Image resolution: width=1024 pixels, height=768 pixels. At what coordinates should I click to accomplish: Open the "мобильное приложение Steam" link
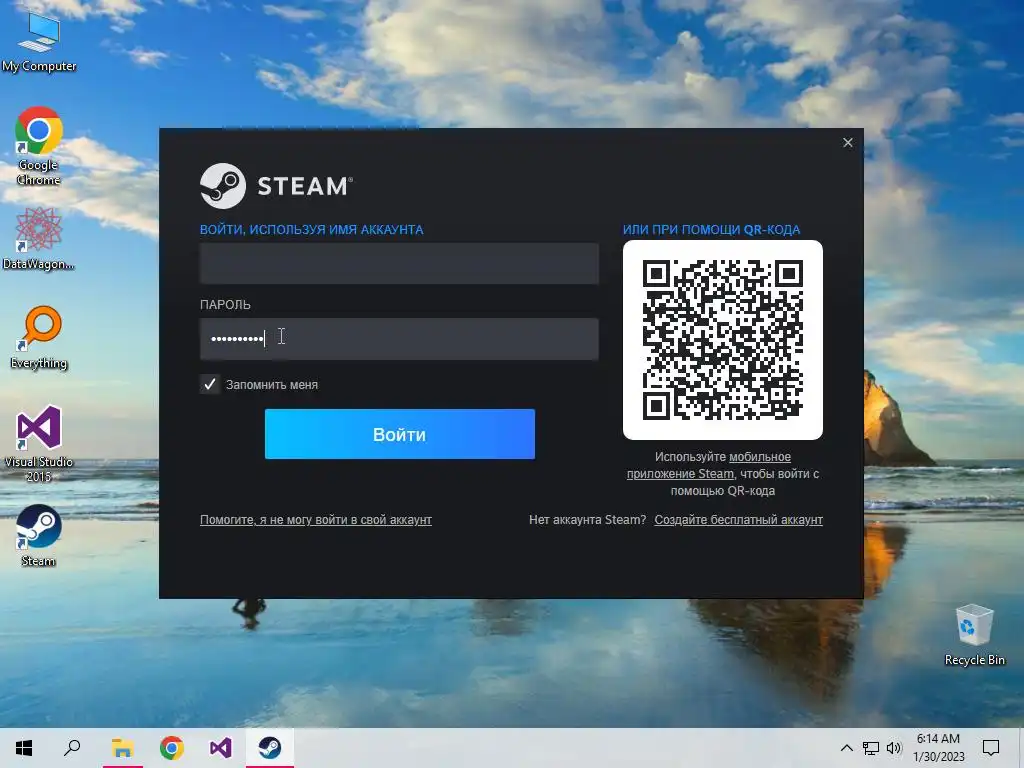pyautogui.click(x=709, y=466)
